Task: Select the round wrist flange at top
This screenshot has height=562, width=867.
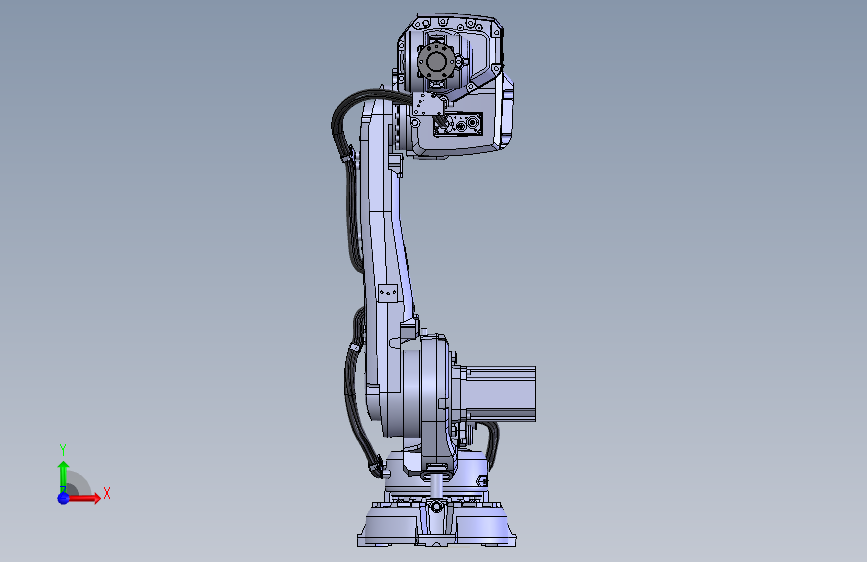Action: pos(436,60)
